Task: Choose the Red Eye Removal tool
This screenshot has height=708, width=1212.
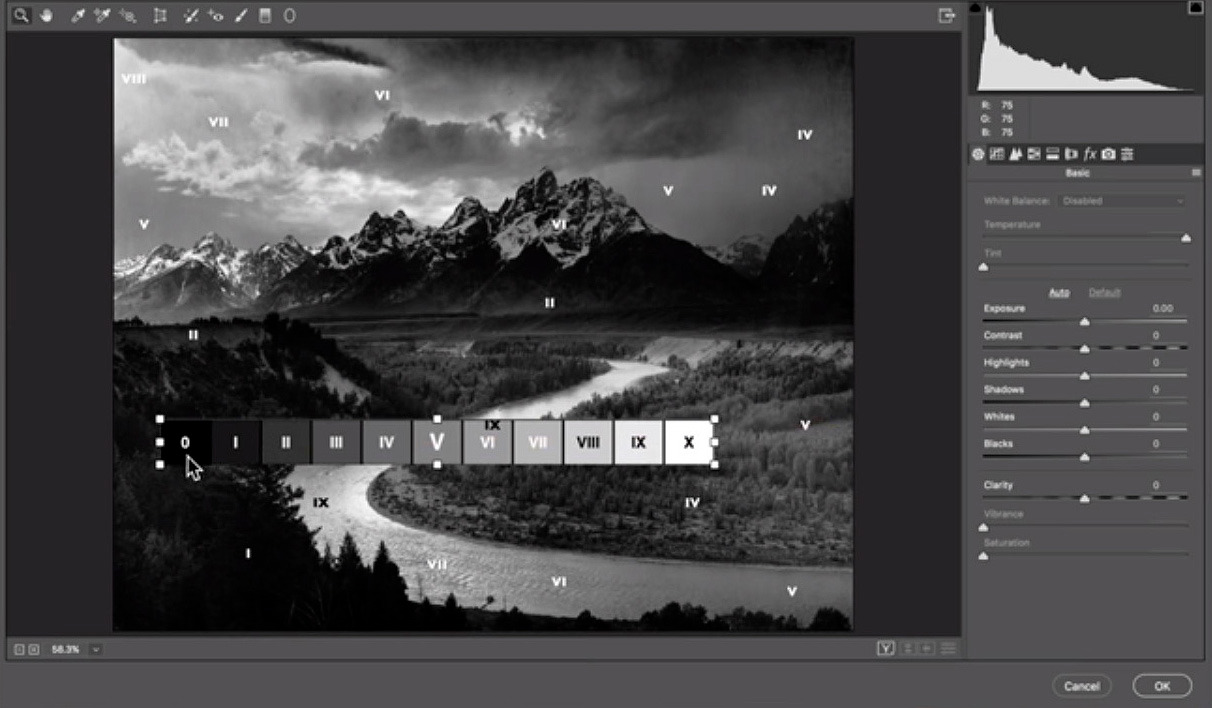Action: tap(216, 16)
